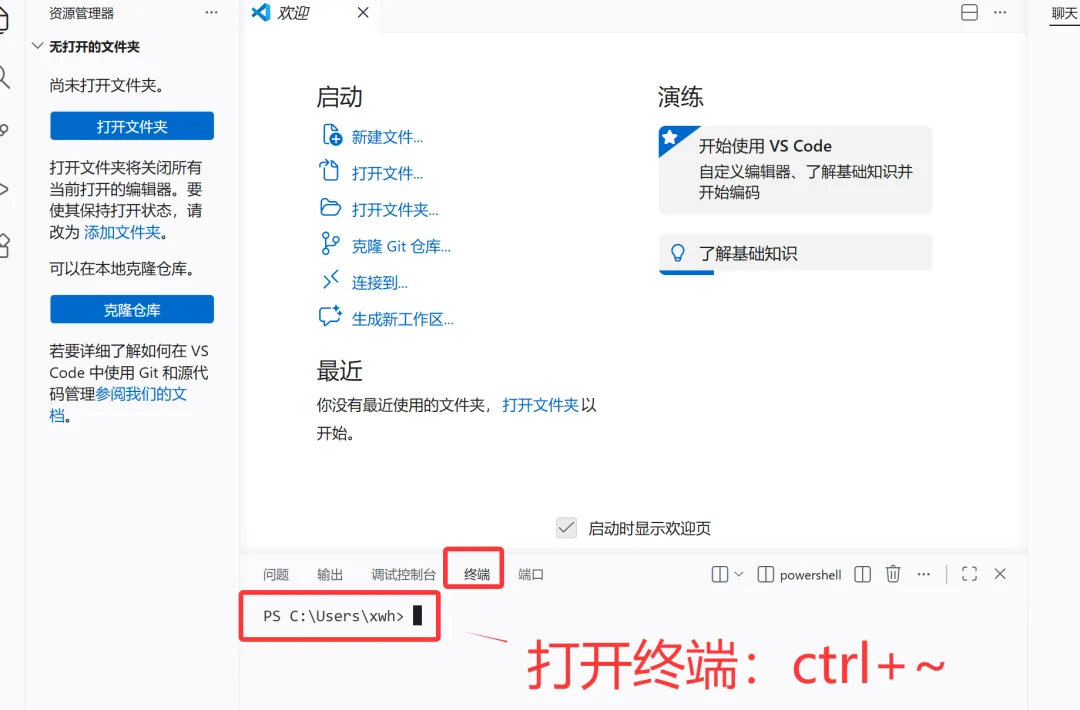The image size is (1080, 710).
Task: Maximize the terminal panel size icon
Action: click(x=969, y=574)
